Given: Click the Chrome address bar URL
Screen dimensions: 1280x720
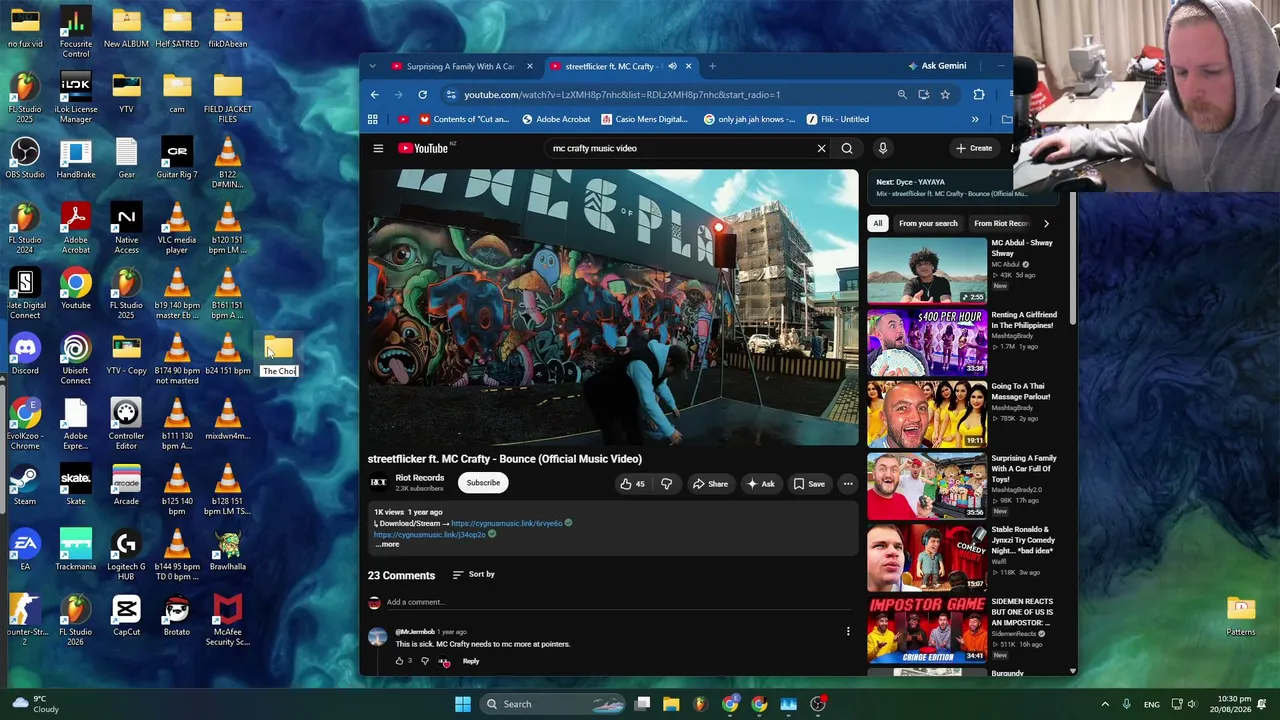Looking at the screenshot, I should click(x=622, y=95).
